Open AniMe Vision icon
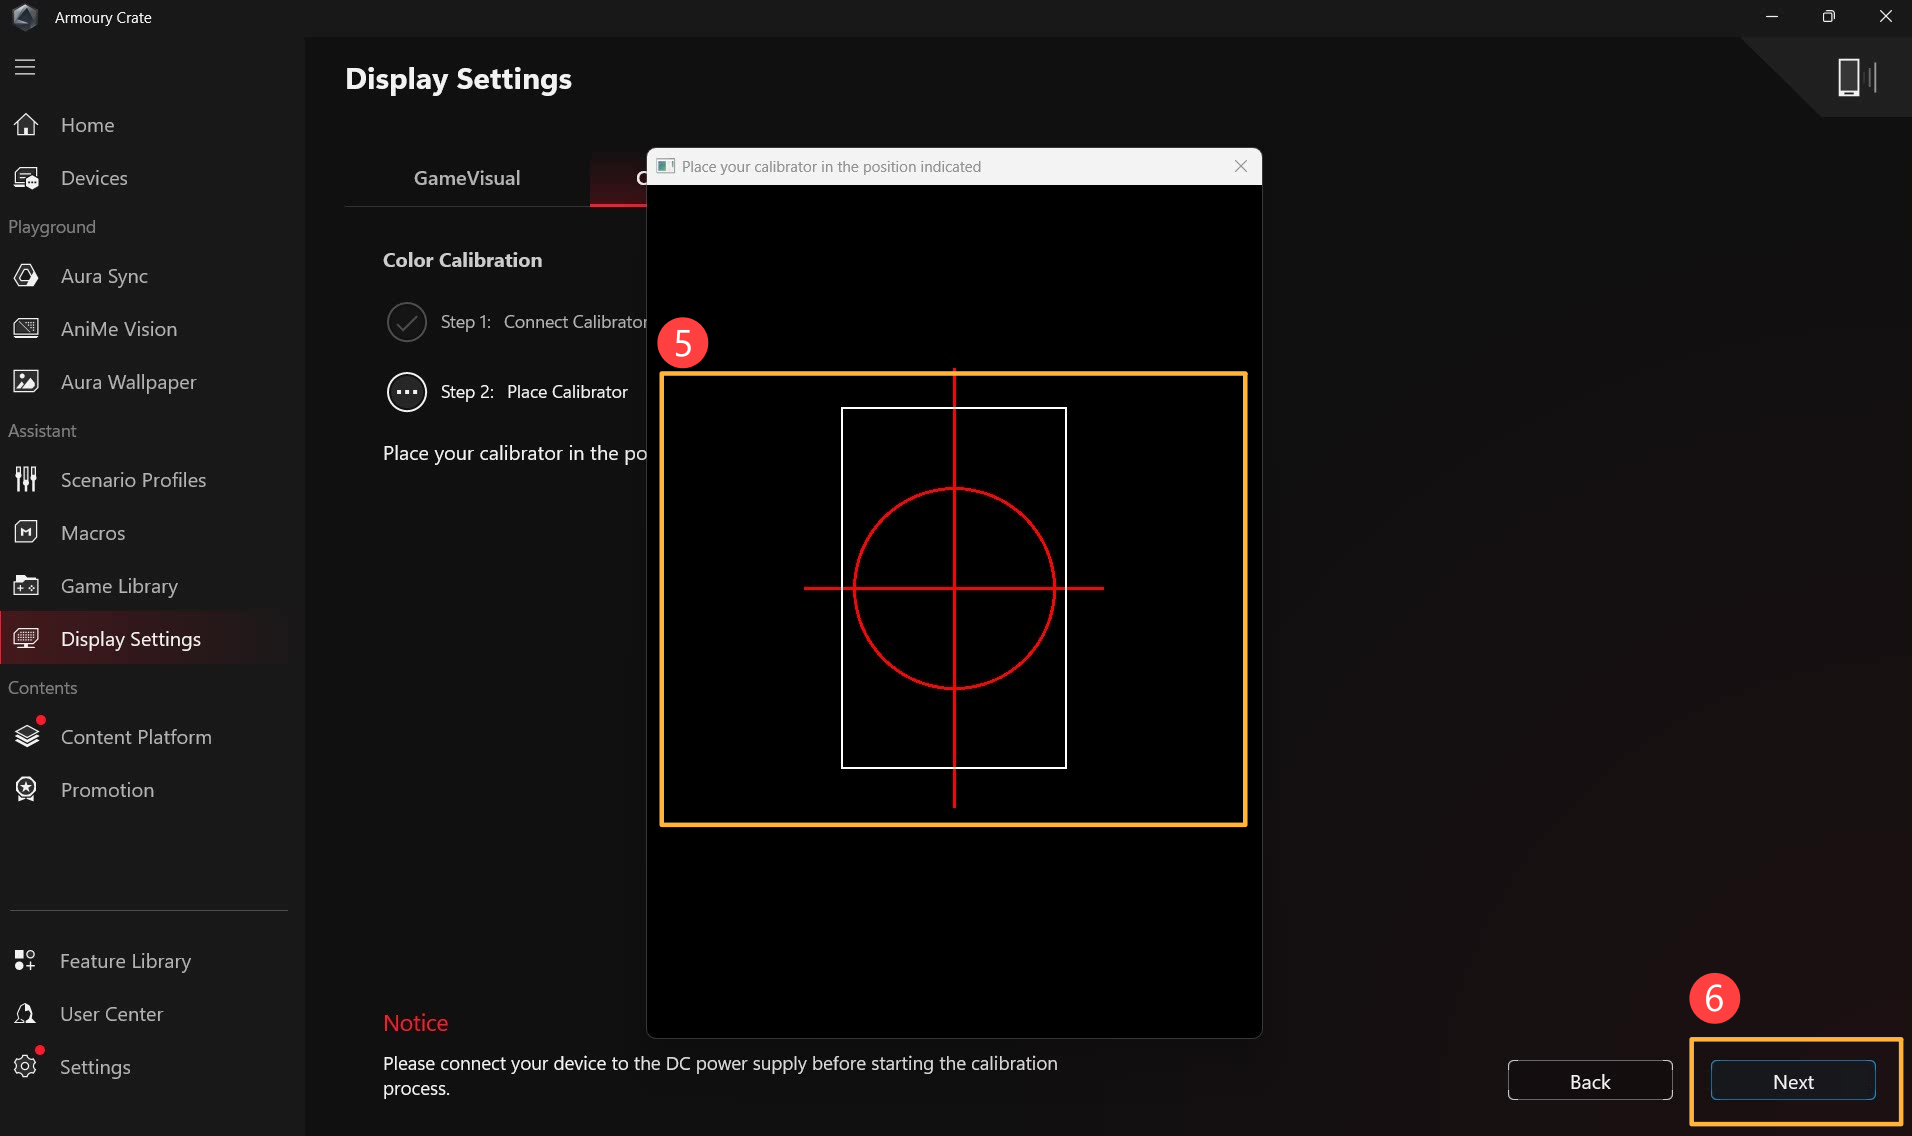The height and width of the screenshot is (1136, 1912). pos(26,329)
